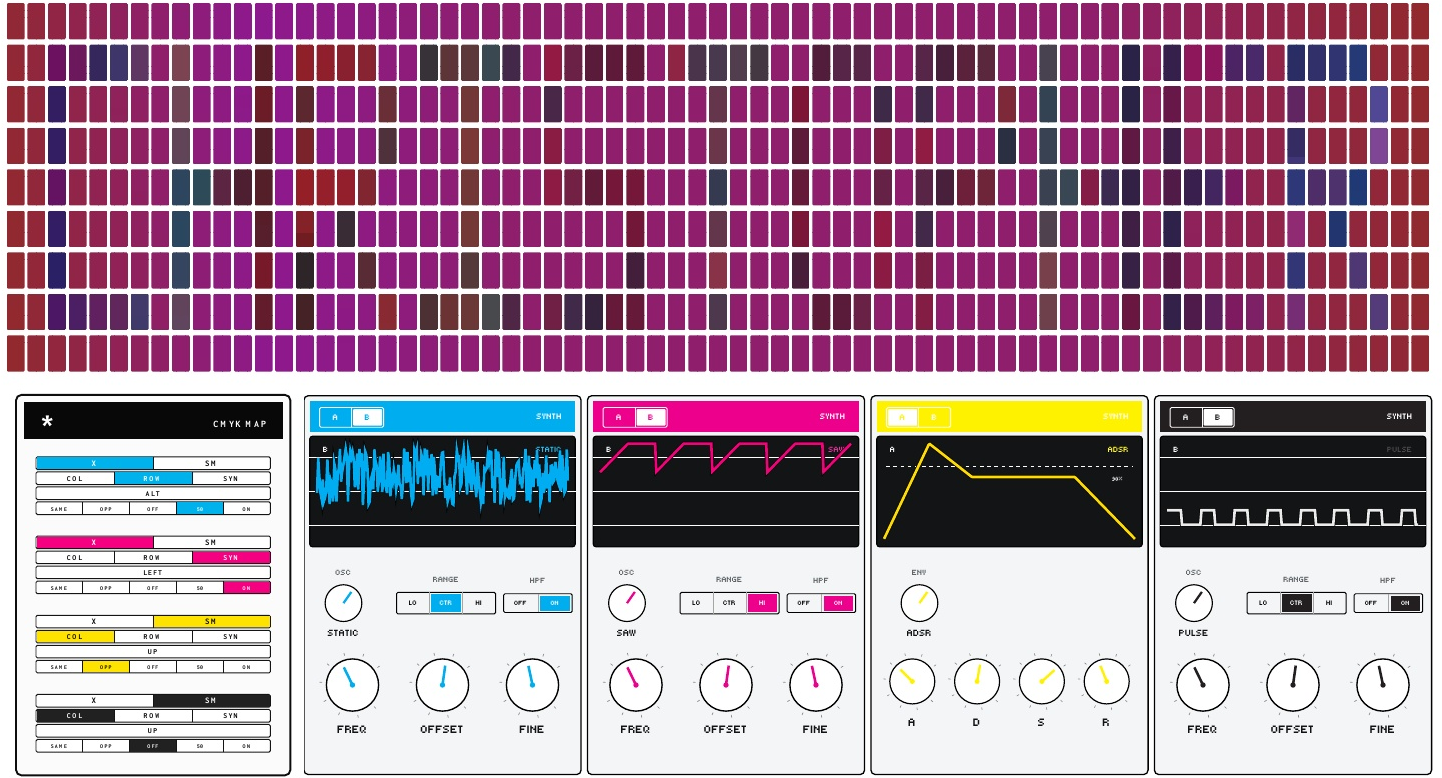Image resolution: width=1442 pixels, height=778 pixels.
Task: Set cyan synth range to HI
Action: click(478, 603)
